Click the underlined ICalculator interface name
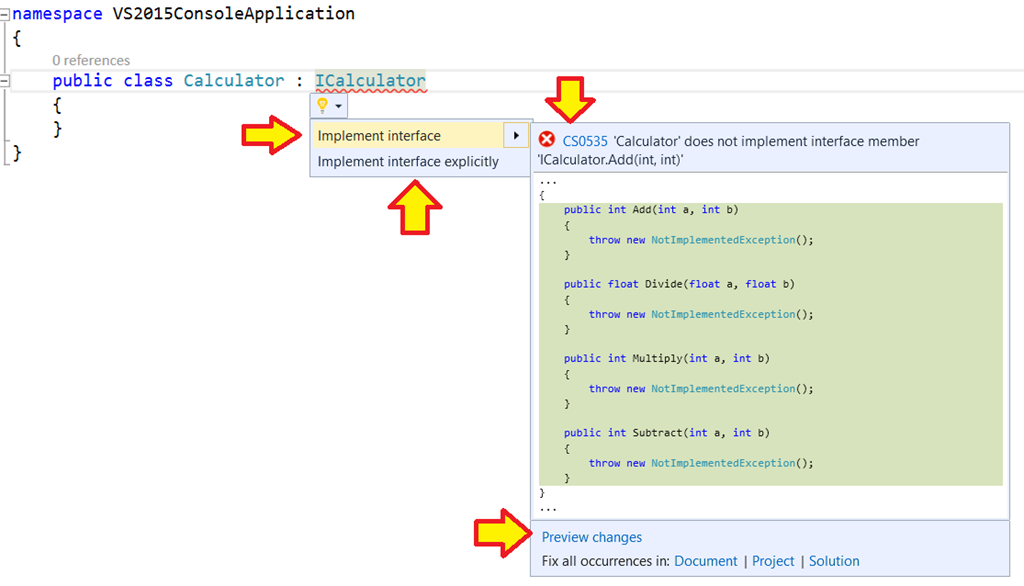Screen dimensions: 1024x586 (x=370, y=81)
